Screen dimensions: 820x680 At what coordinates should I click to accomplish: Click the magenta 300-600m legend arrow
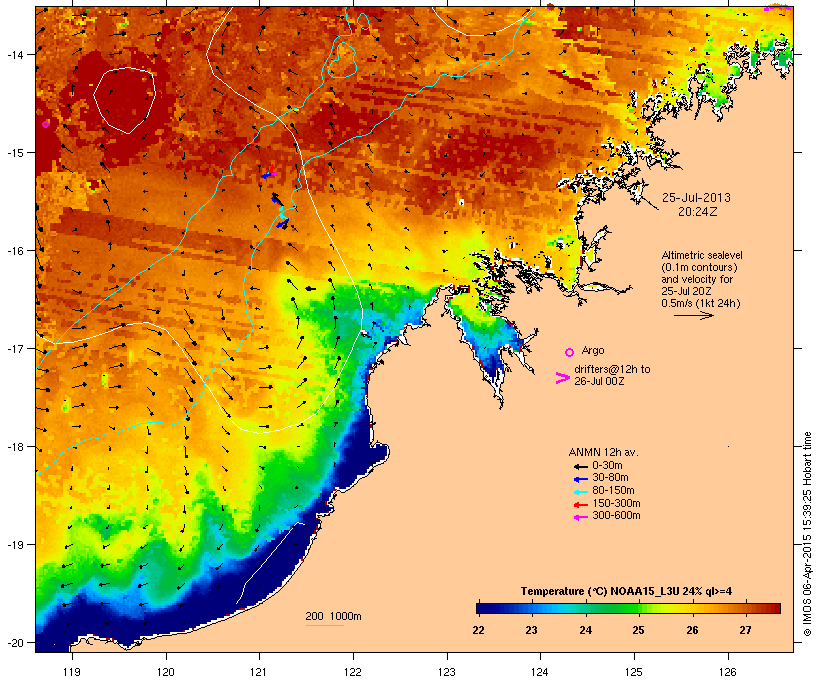580,517
